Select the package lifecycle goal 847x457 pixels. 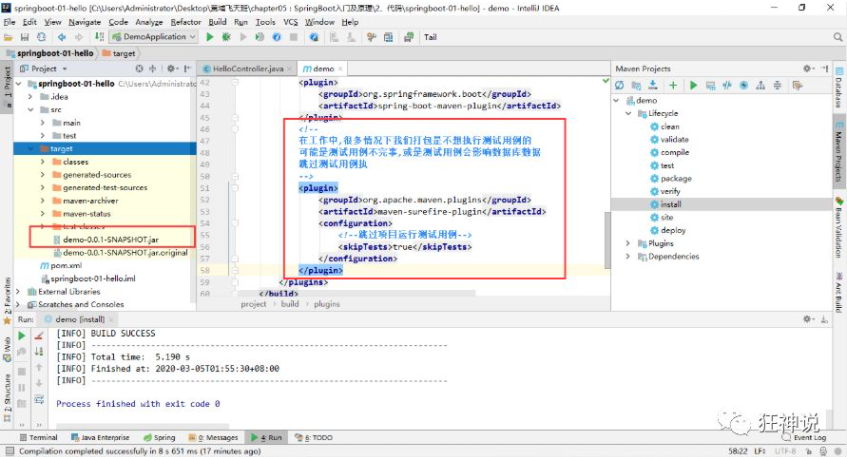(x=676, y=178)
